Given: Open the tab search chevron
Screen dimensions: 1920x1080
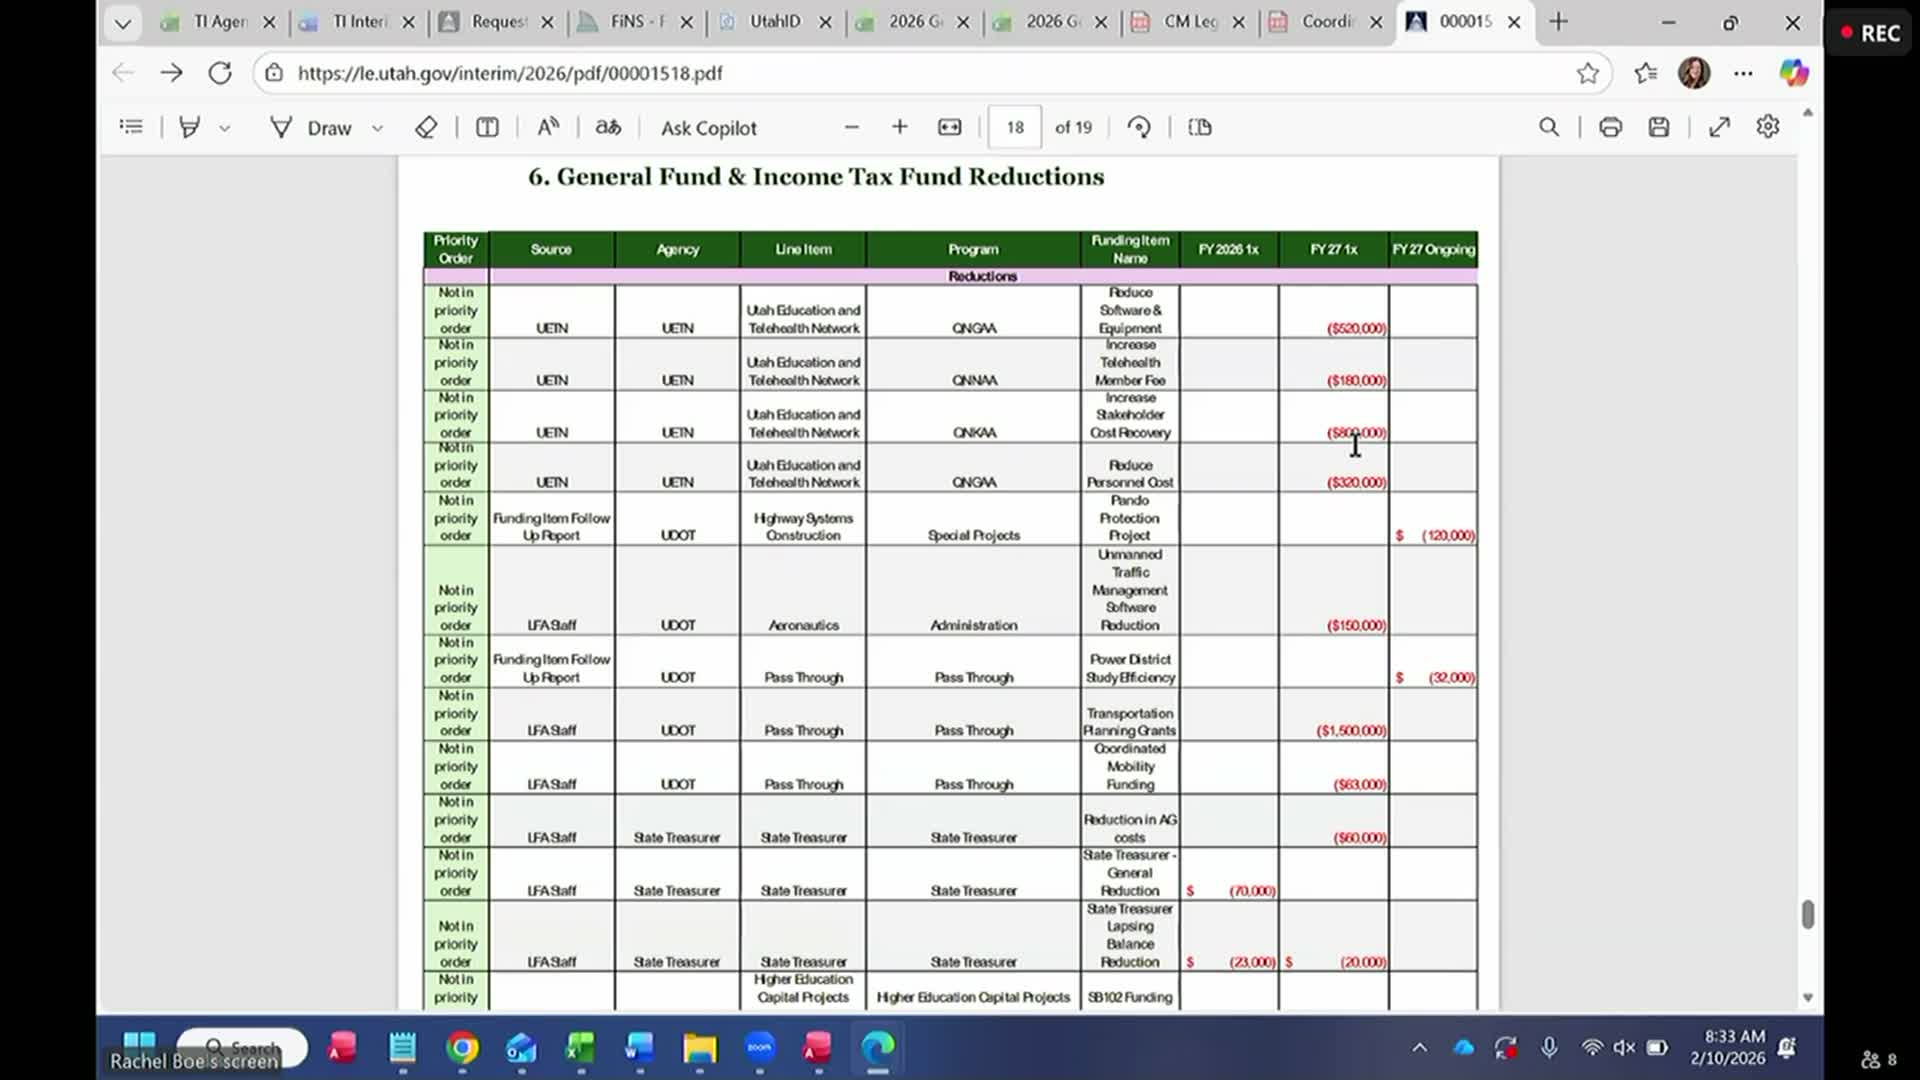Looking at the screenshot, I should (x=122, y=22).
